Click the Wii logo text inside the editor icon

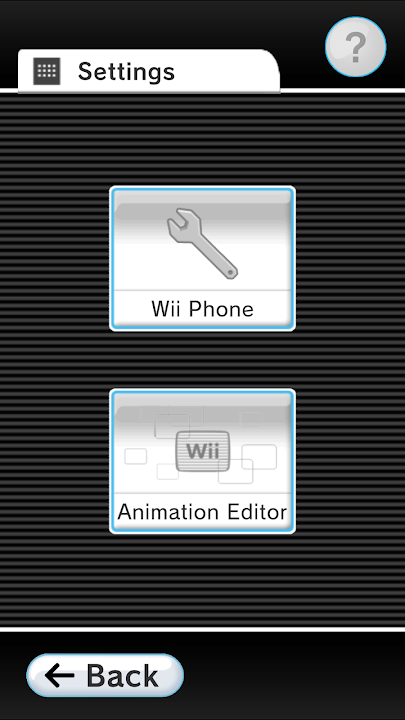(x=202, y=451)
